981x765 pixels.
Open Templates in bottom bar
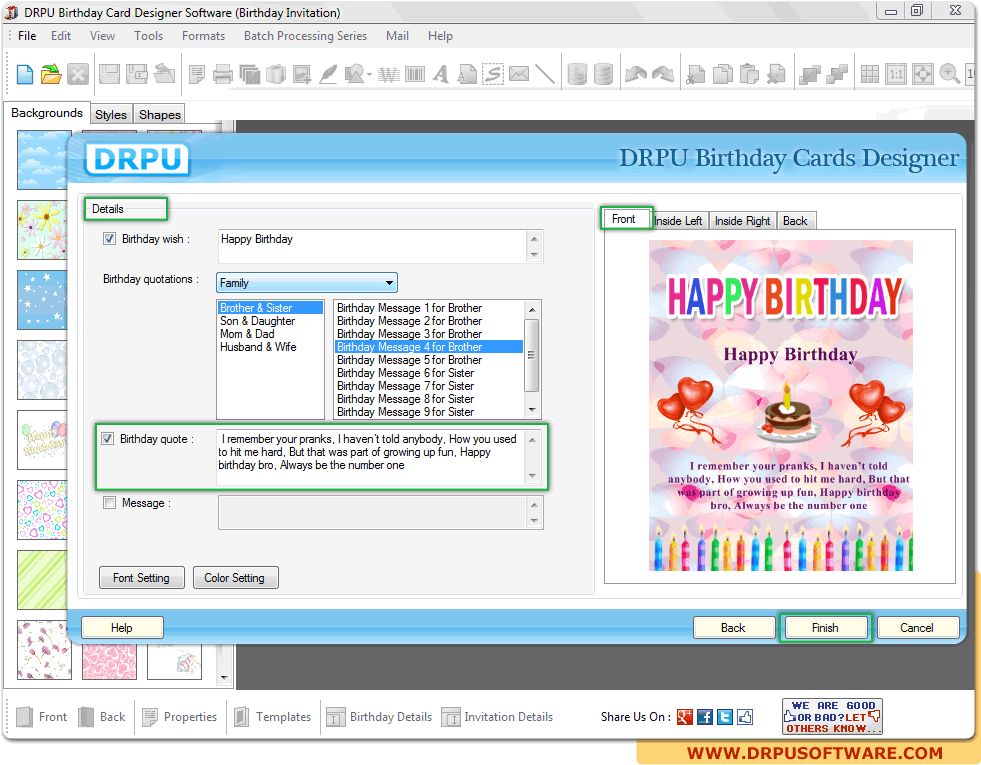click(273, 717)
